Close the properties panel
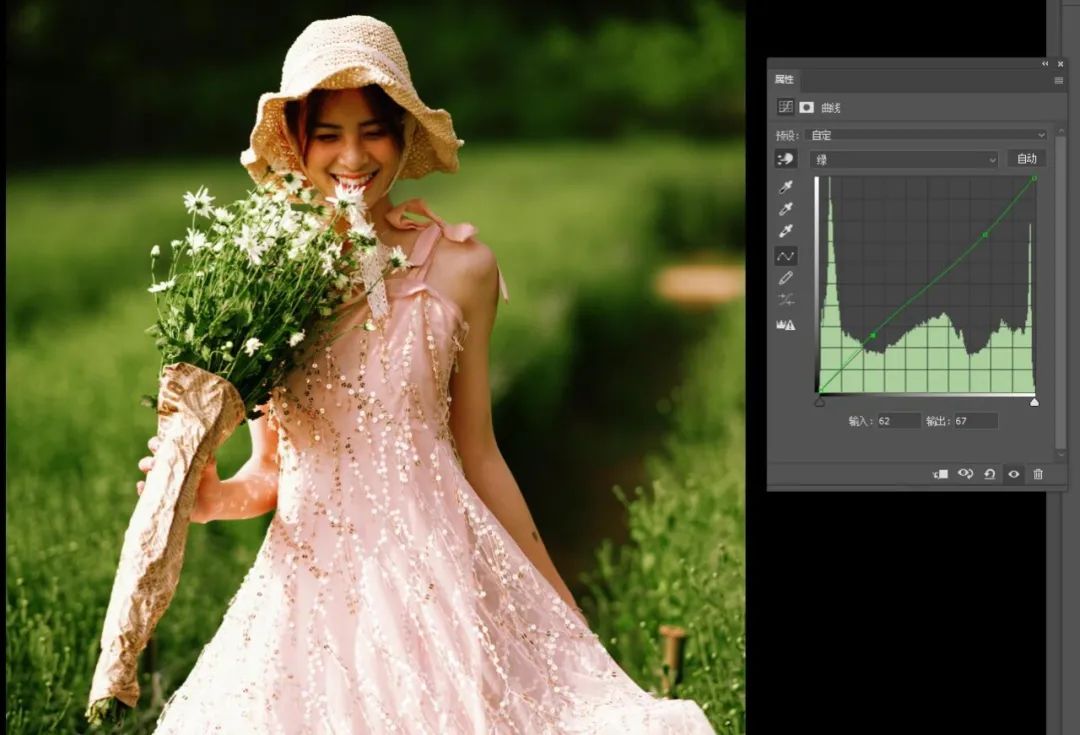The width and height of the screenshot is (1080, 735). 1060,63
